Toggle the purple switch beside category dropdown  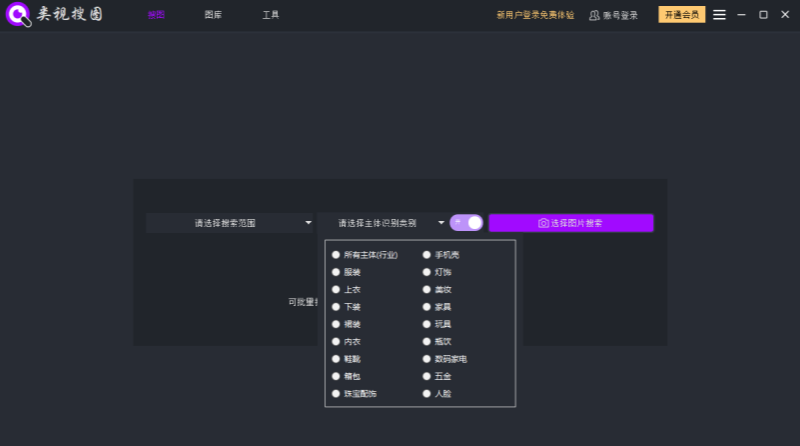pyautogui.click(x=466, y=223)
